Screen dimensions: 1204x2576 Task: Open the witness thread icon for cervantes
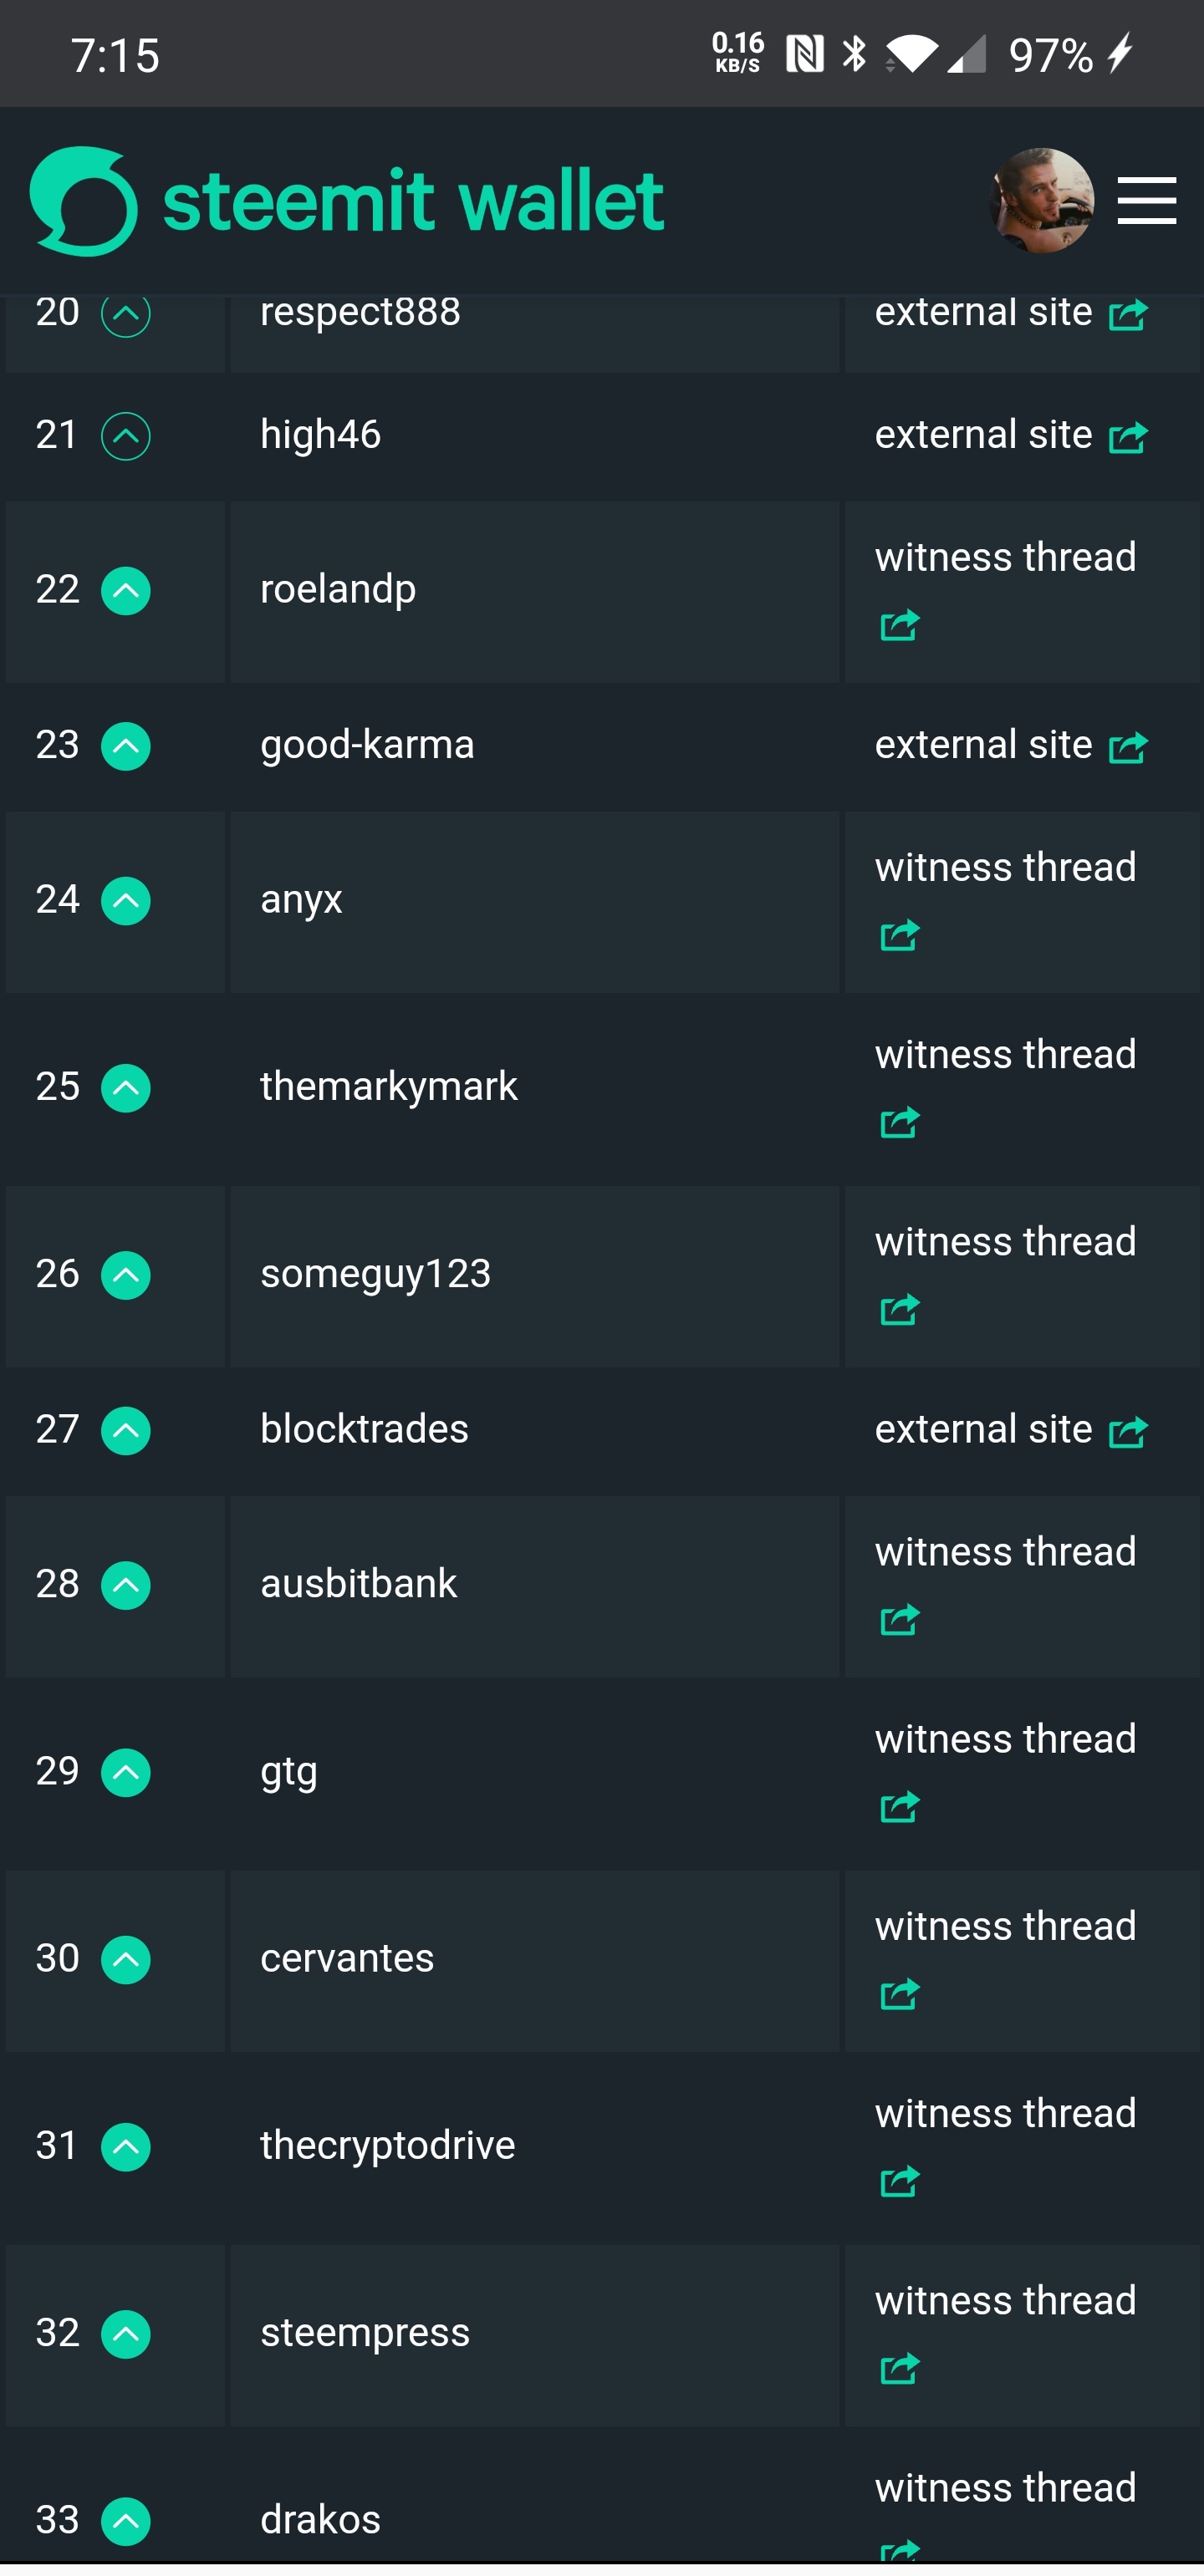click(x=899, y=1993)
